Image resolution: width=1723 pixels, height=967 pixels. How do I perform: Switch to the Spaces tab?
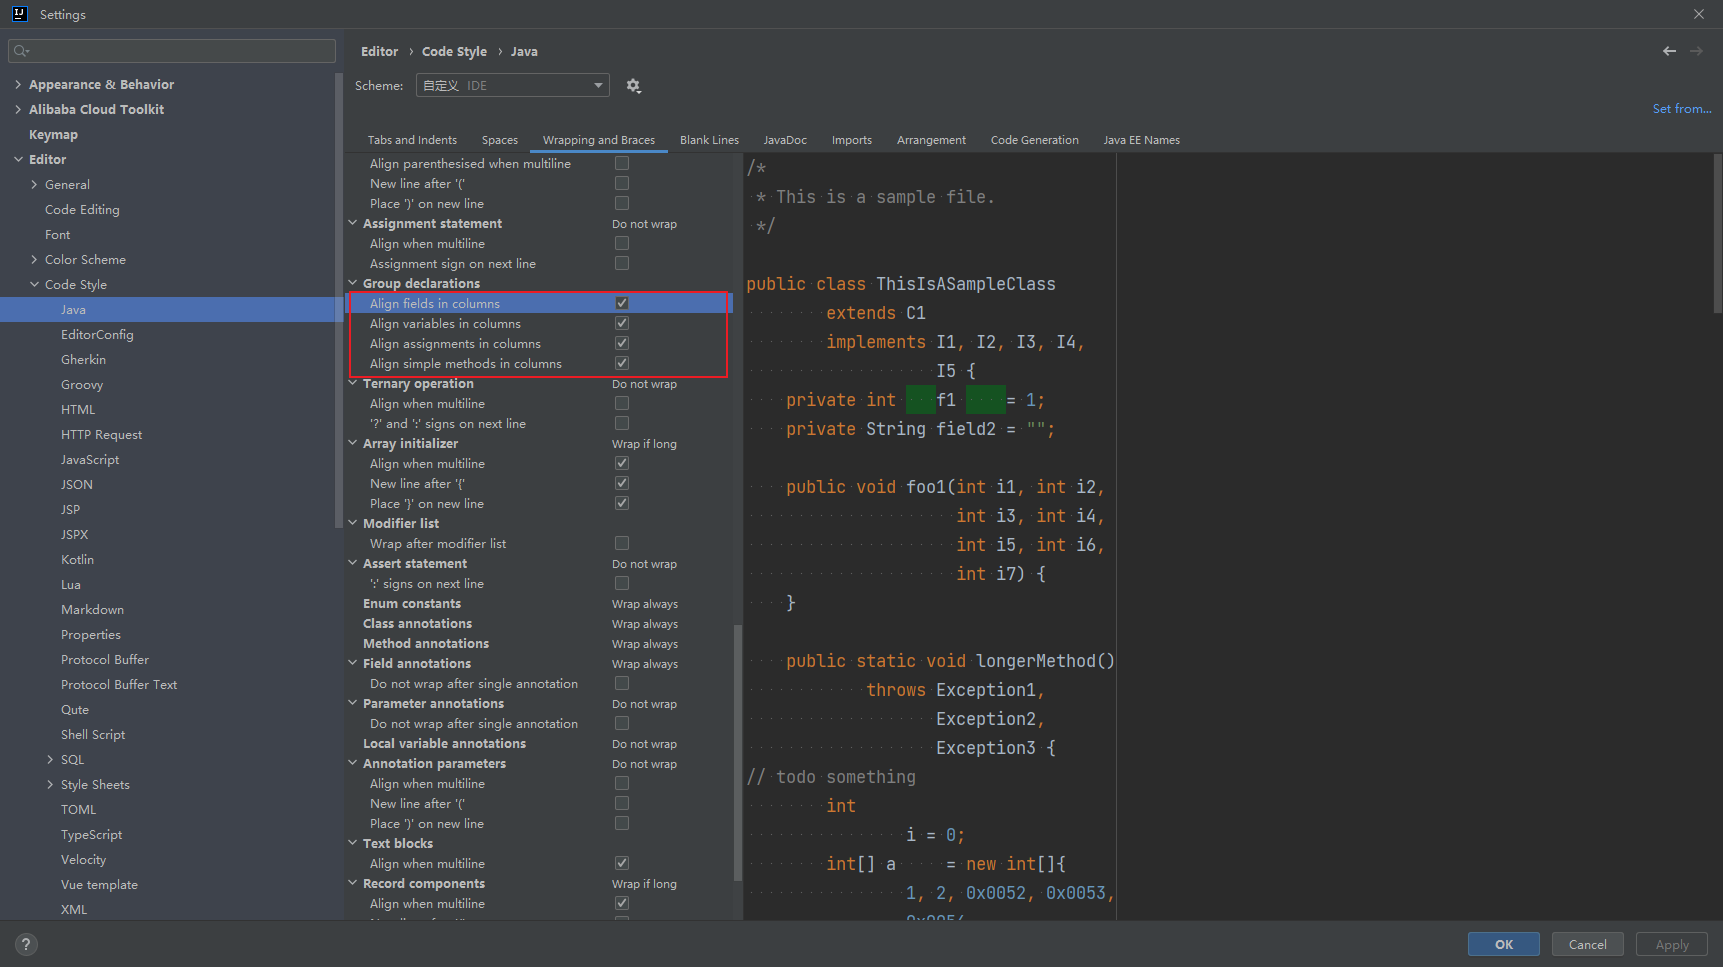coord(500,140)
